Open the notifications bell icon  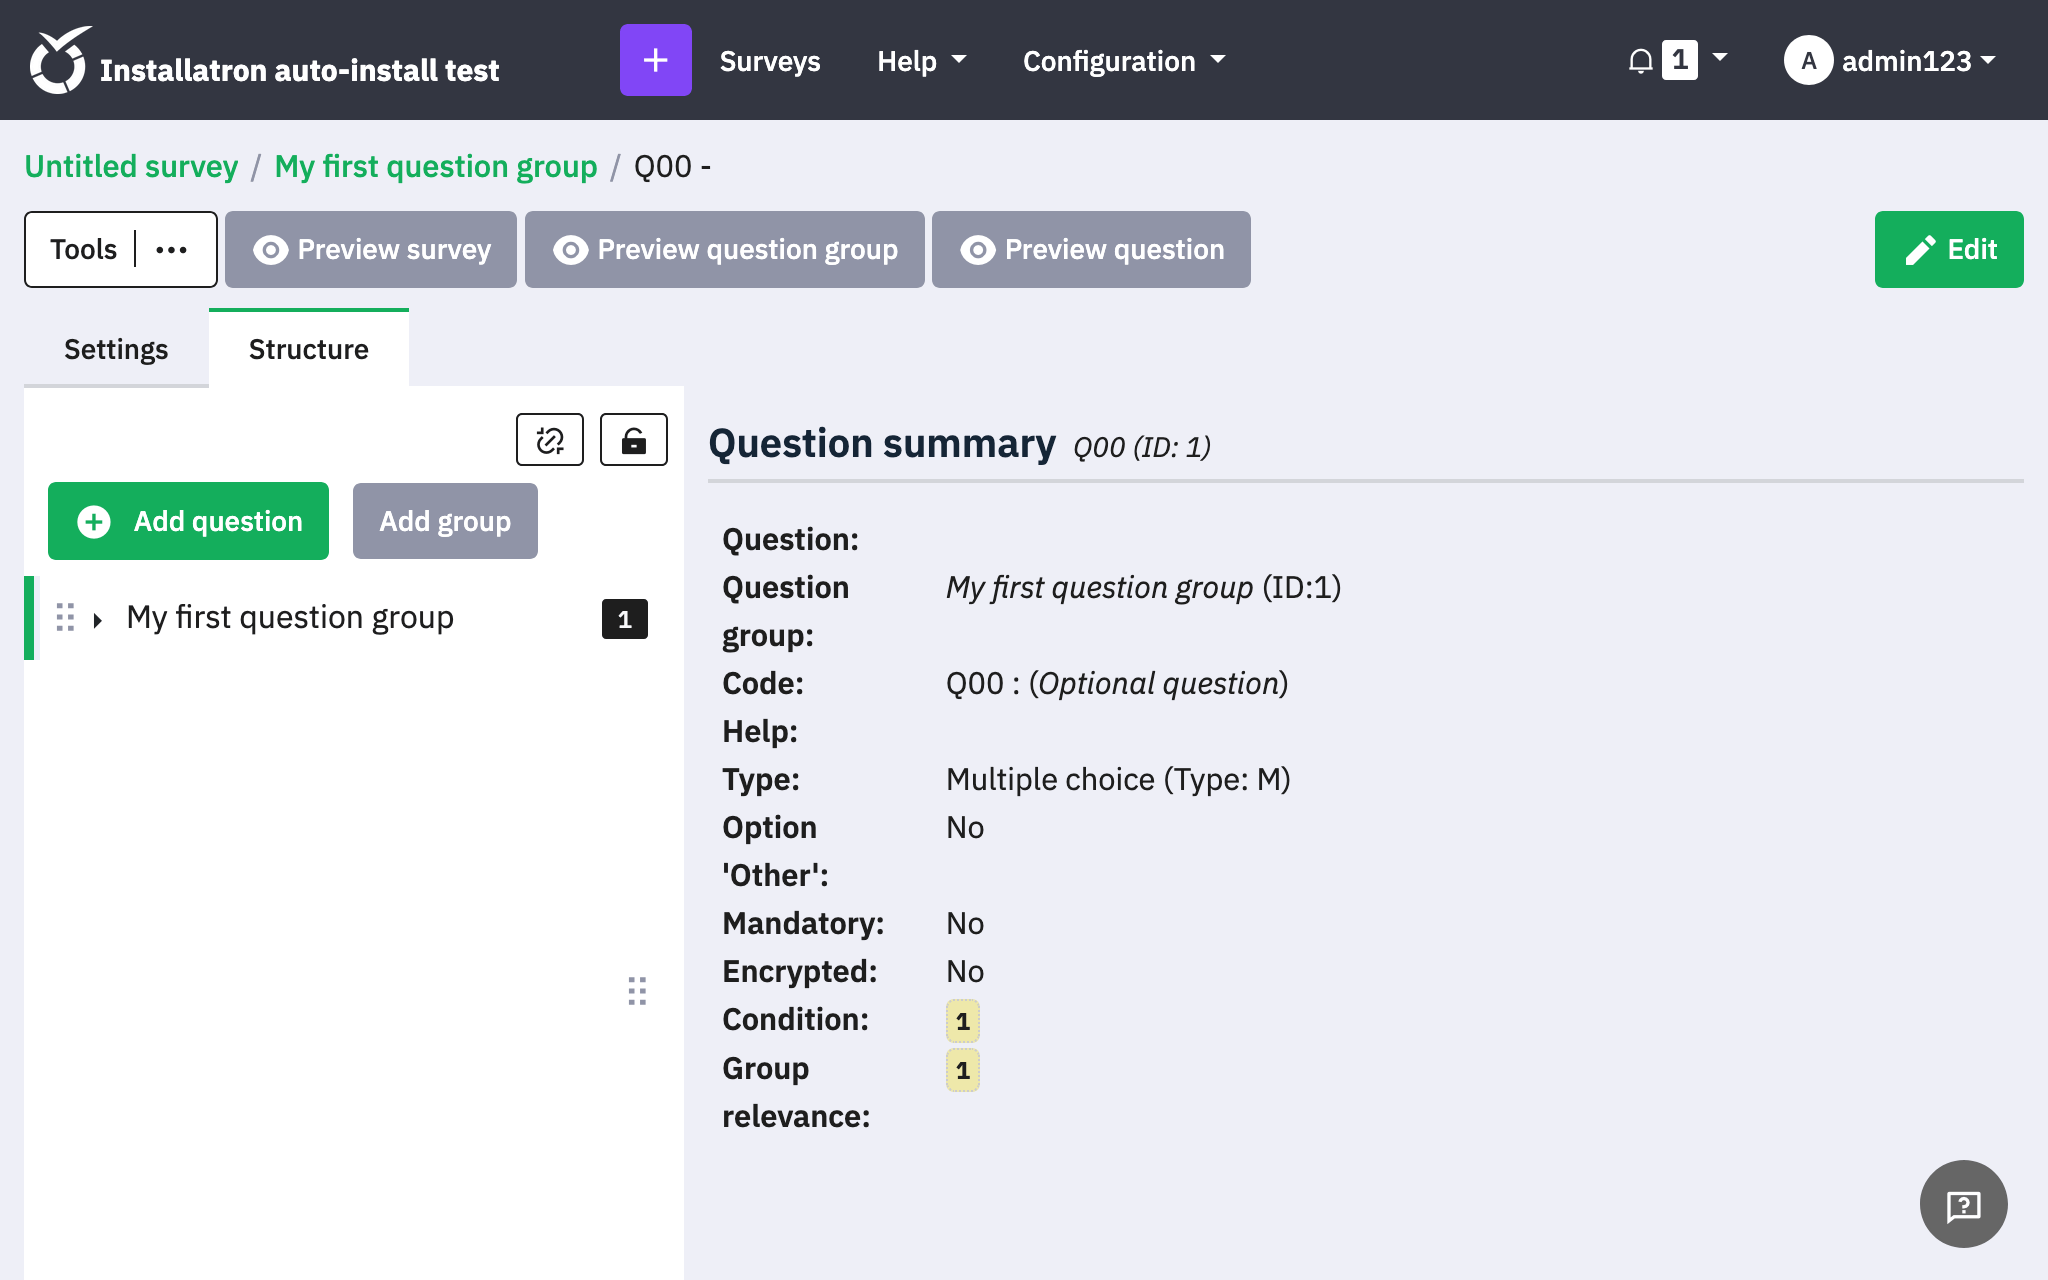point(1640,61)
